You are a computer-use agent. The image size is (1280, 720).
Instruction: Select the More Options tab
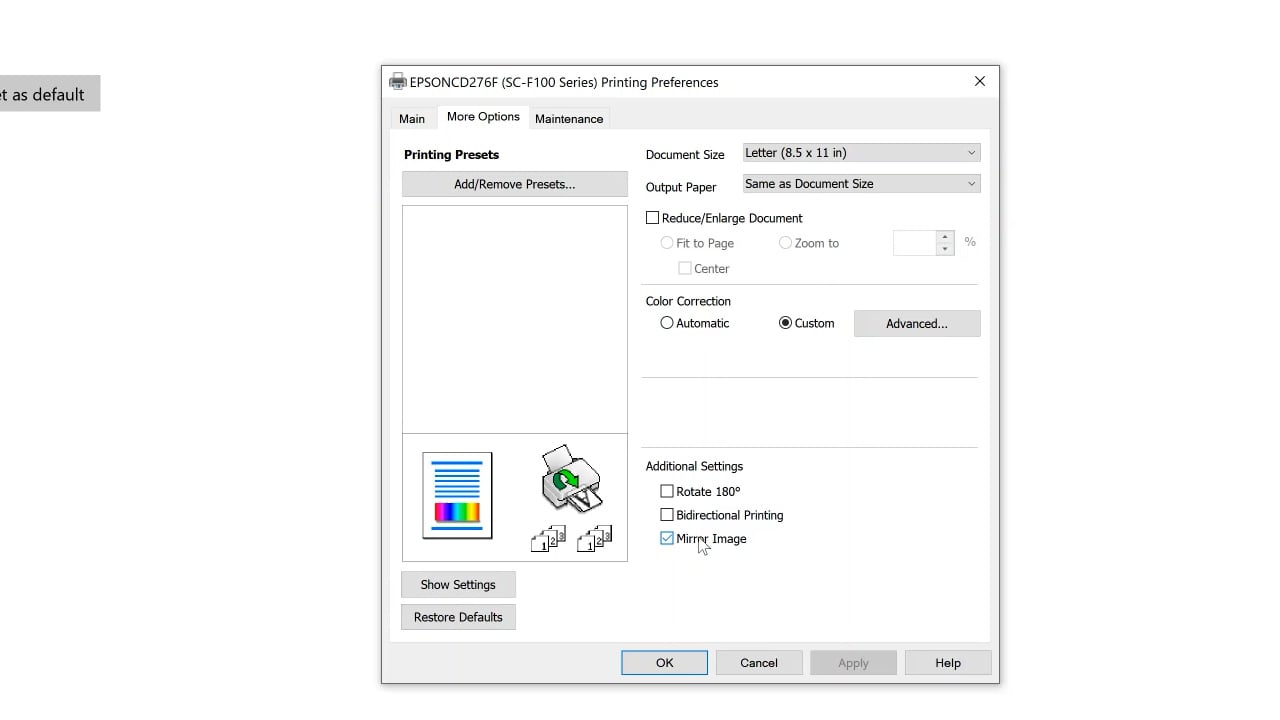click(483, 117)
